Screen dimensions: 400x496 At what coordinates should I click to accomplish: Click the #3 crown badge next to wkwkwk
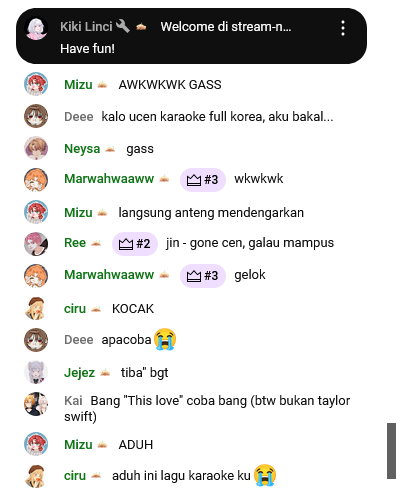point(203,180)
